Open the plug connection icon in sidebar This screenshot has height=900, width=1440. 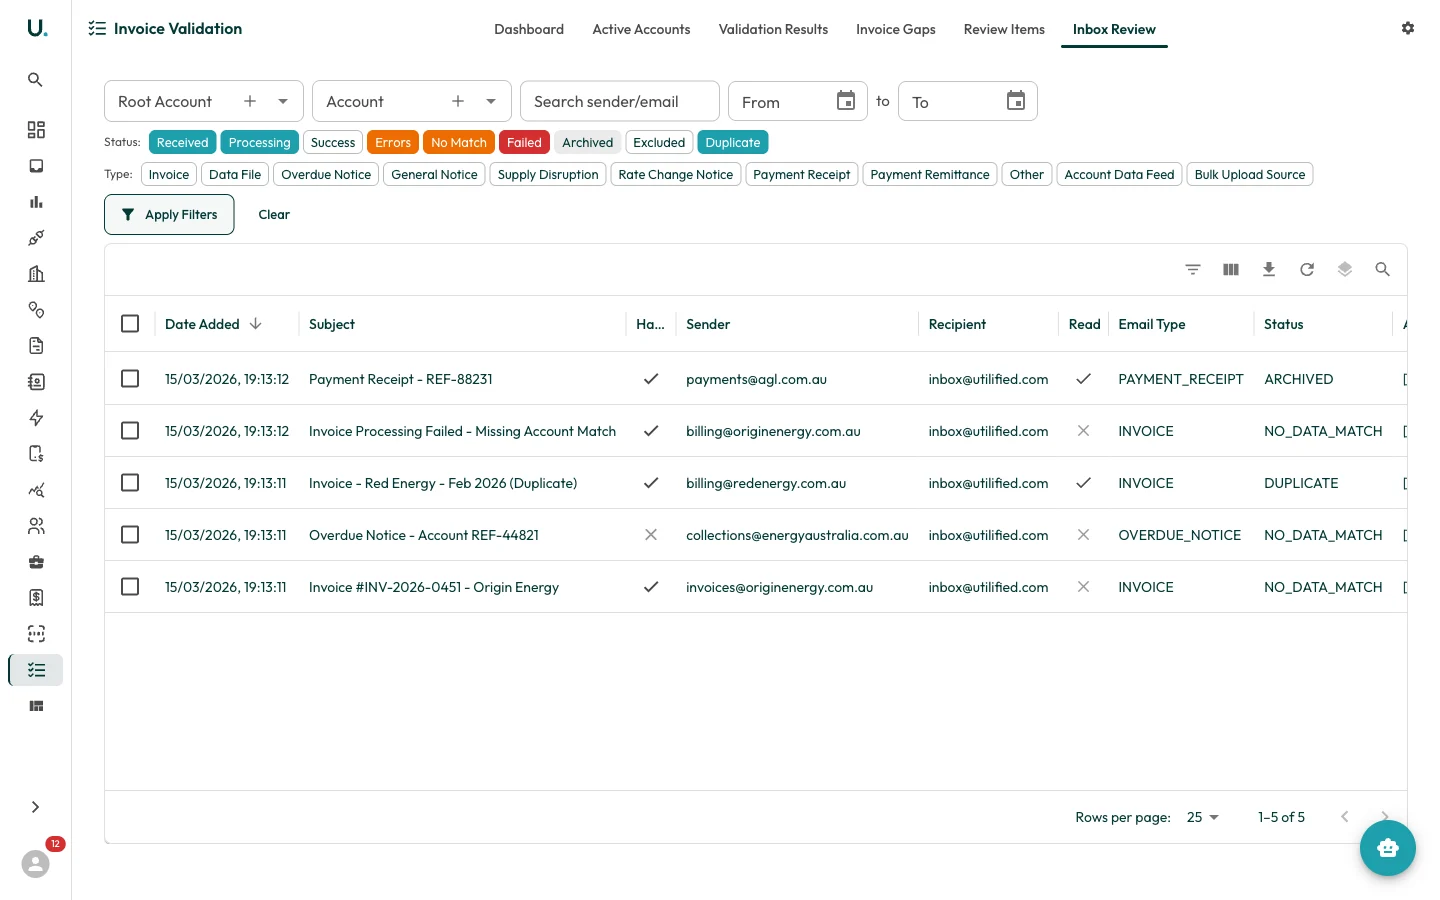coord(36,238)
